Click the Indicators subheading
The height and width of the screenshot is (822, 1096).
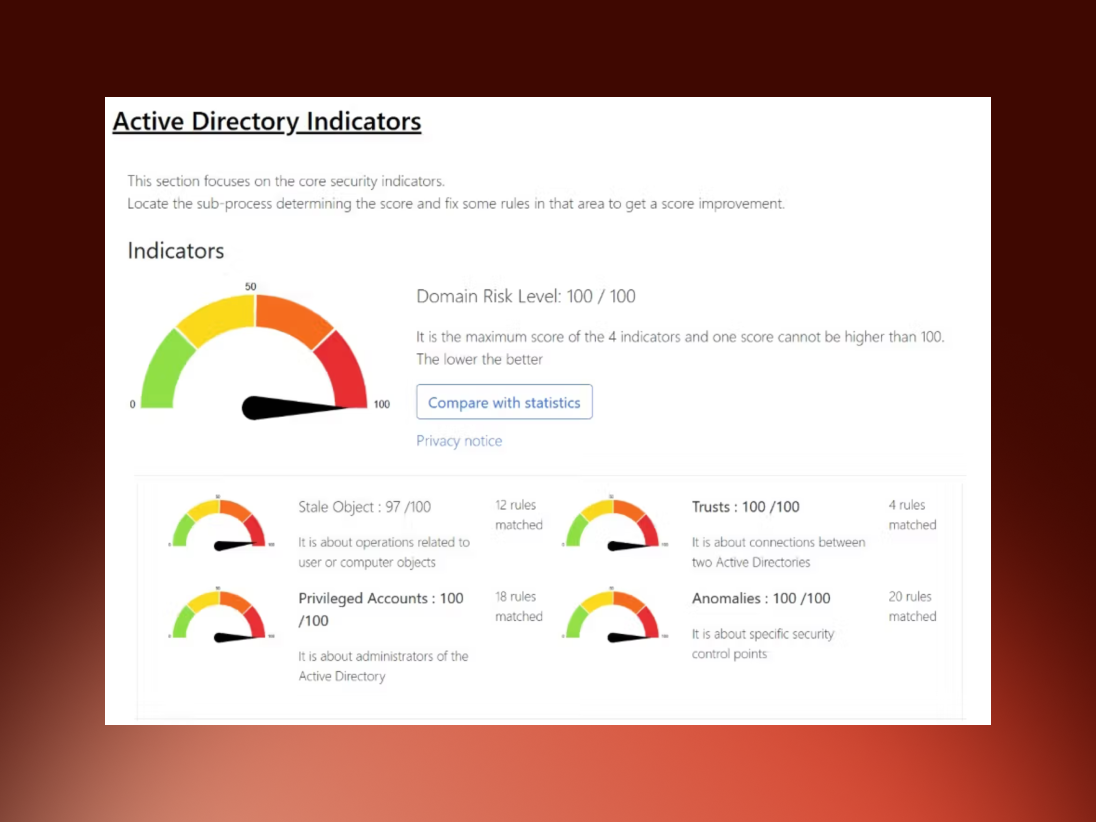click(175, 250)
